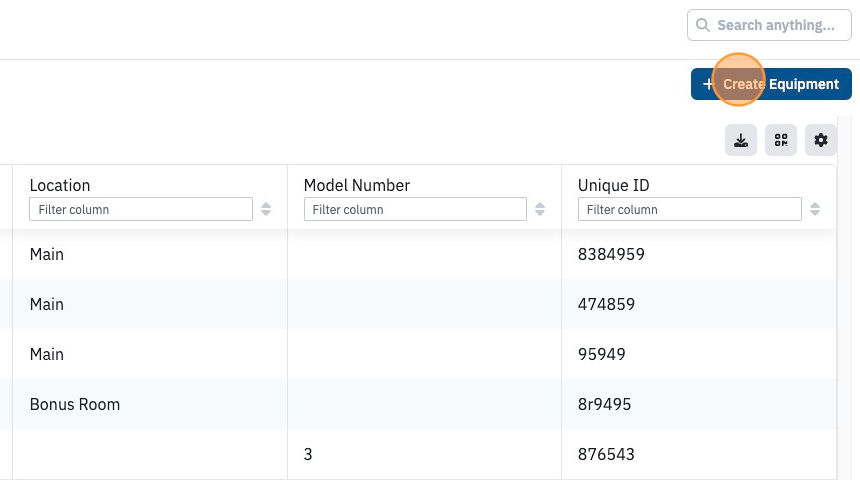Sort the Unique ID column using arrows

[x=814, y=209]
